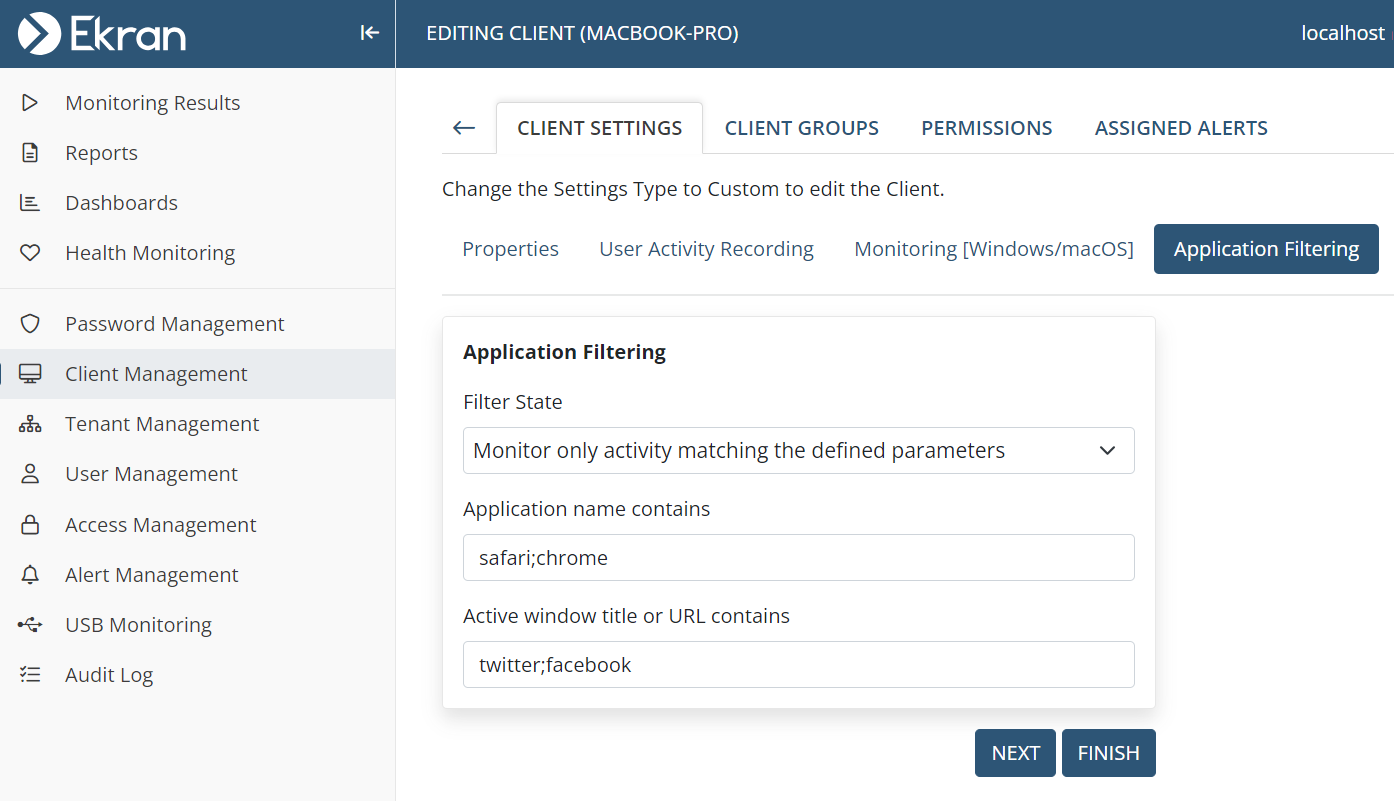
Task: Switch to the Client Groups tab
Action: point(801,128)
